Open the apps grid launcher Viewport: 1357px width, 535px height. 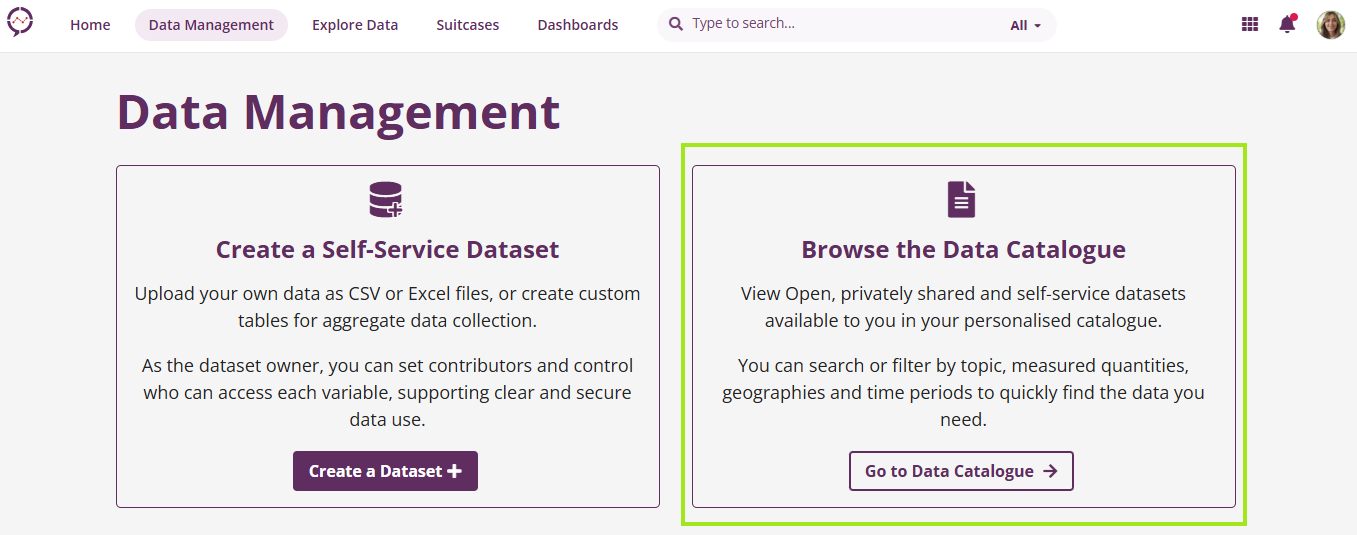click(1249, 25)
